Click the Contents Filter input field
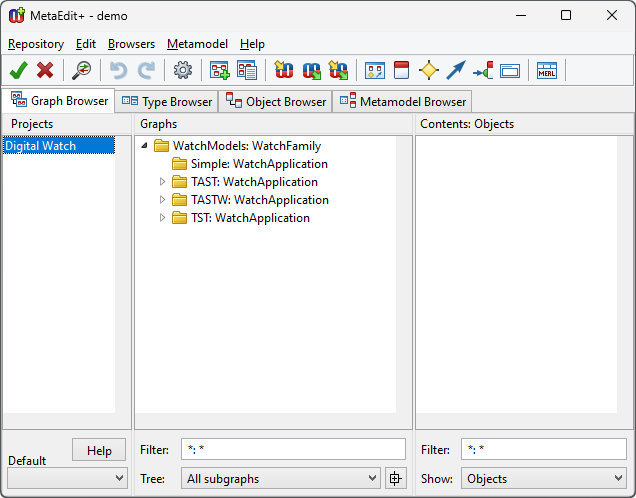 (x=544, y=449)
